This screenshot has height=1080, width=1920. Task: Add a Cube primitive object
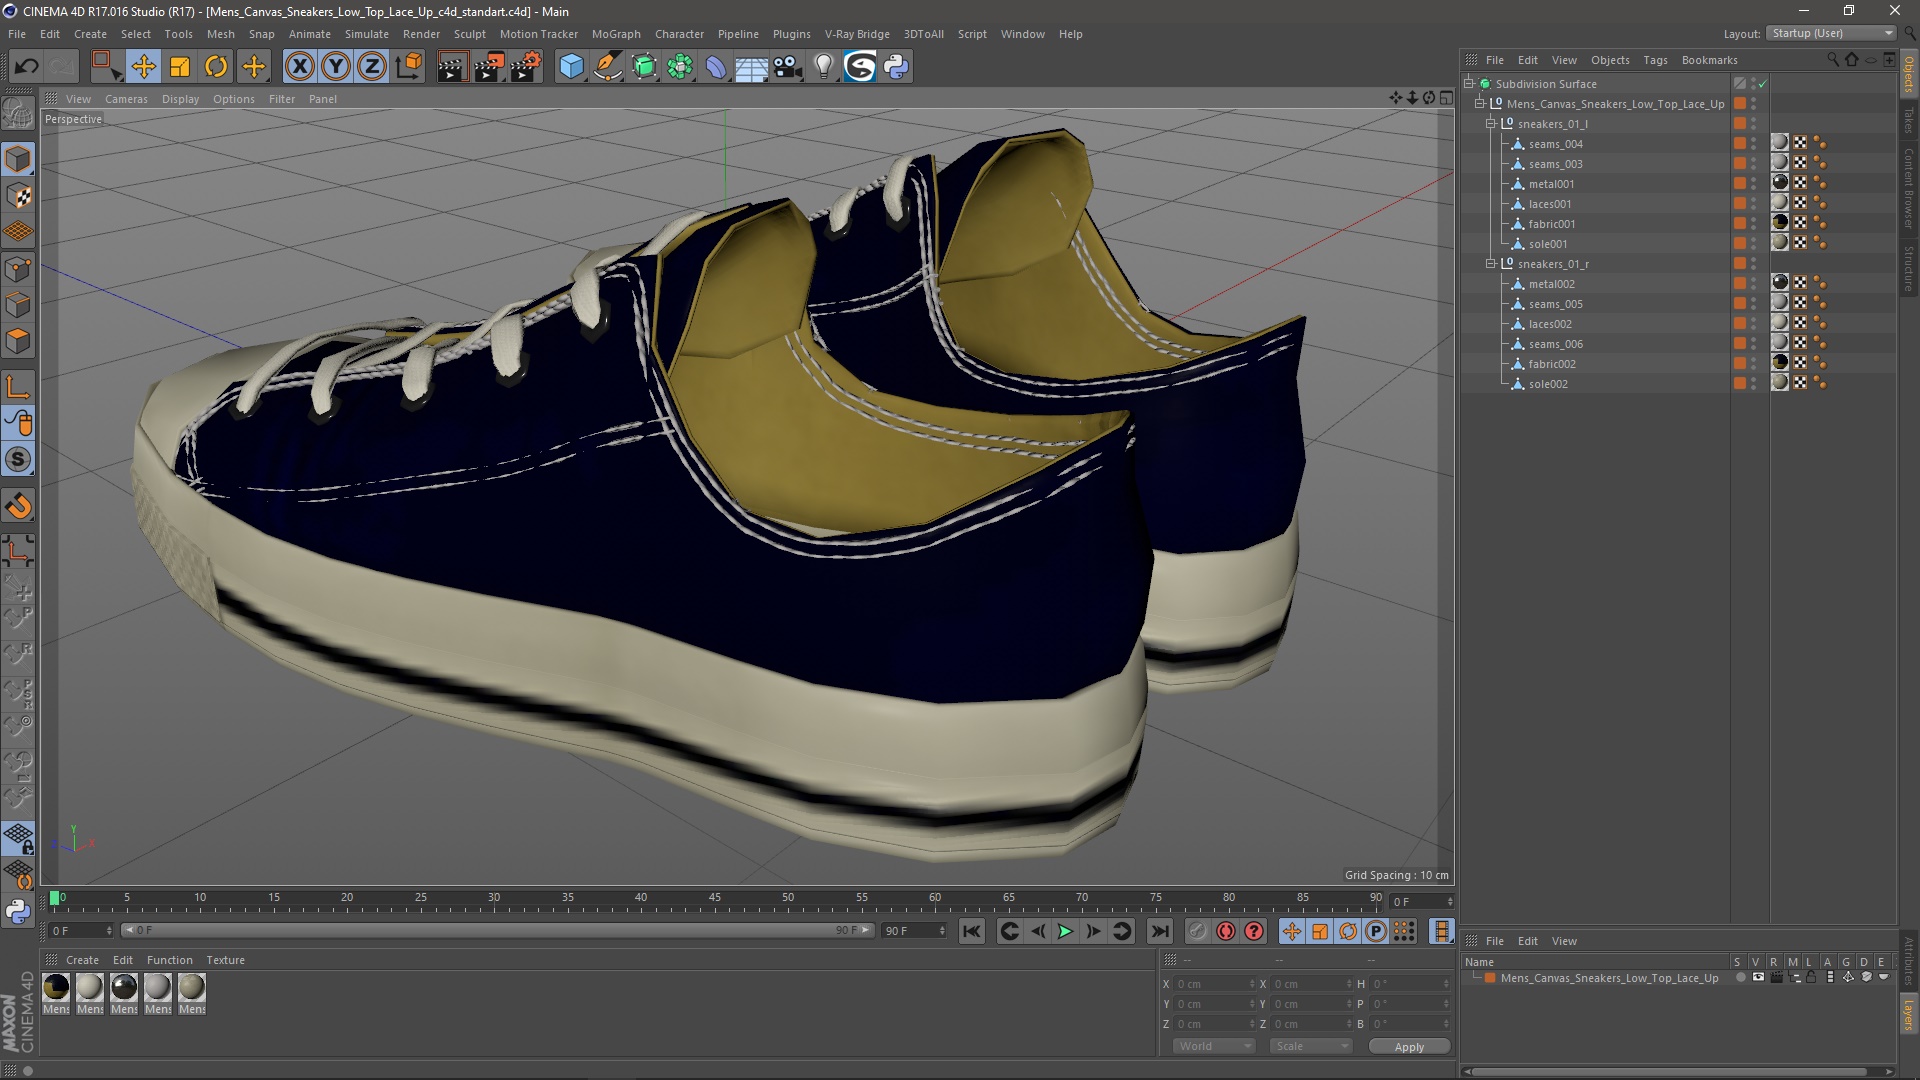[x=571, y=67]
